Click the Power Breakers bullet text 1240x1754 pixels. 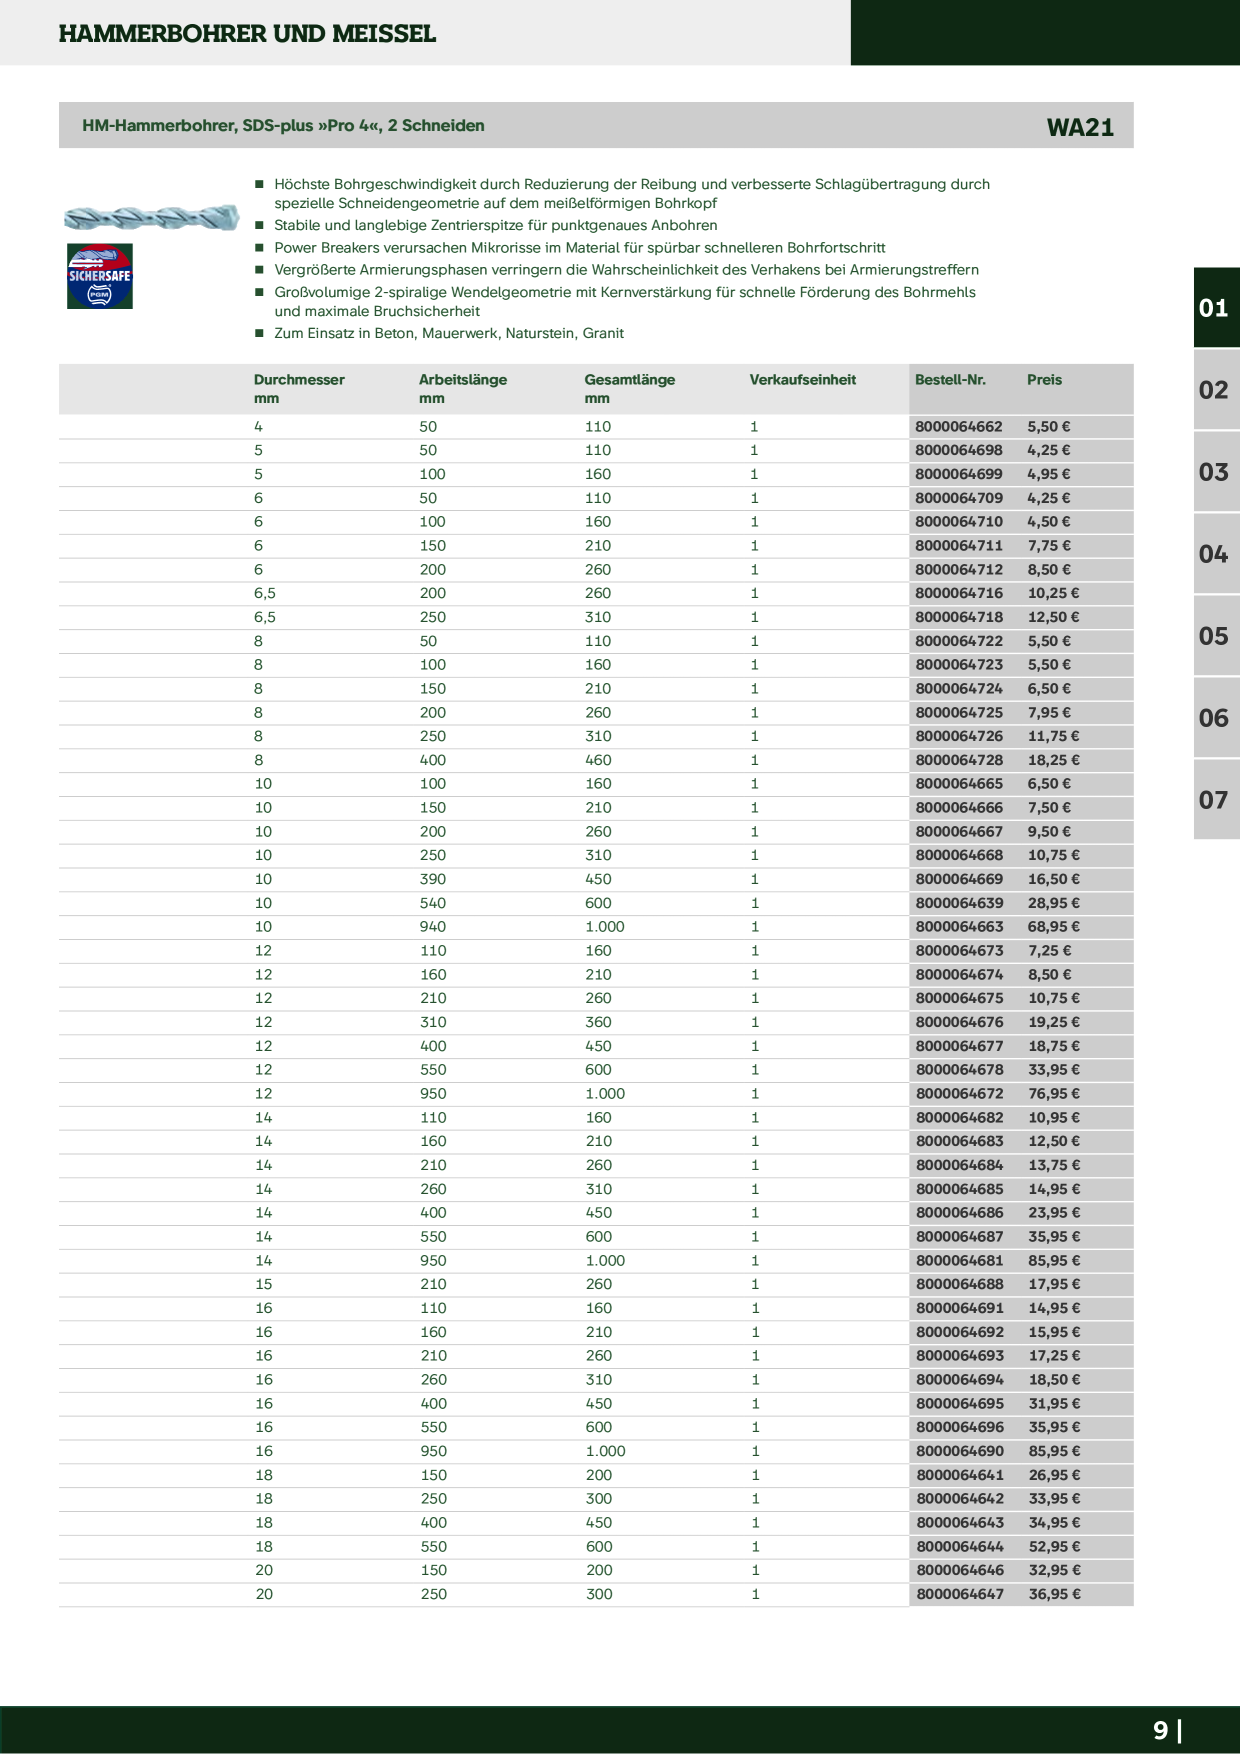(x=580, y=248)
